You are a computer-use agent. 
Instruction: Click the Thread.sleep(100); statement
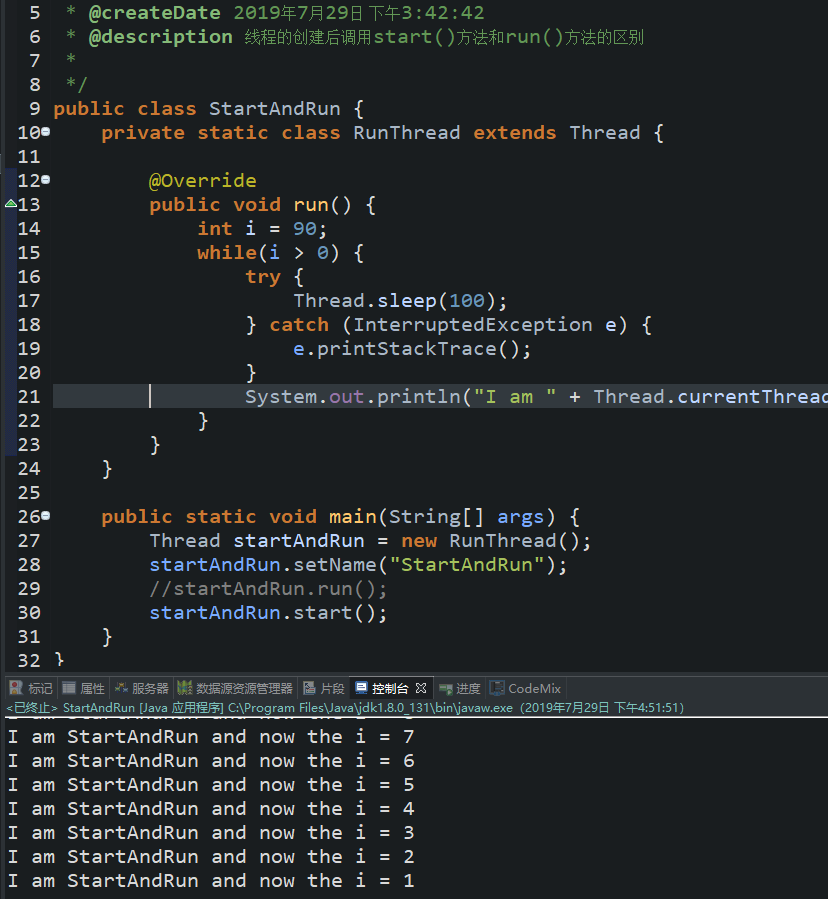400,301
